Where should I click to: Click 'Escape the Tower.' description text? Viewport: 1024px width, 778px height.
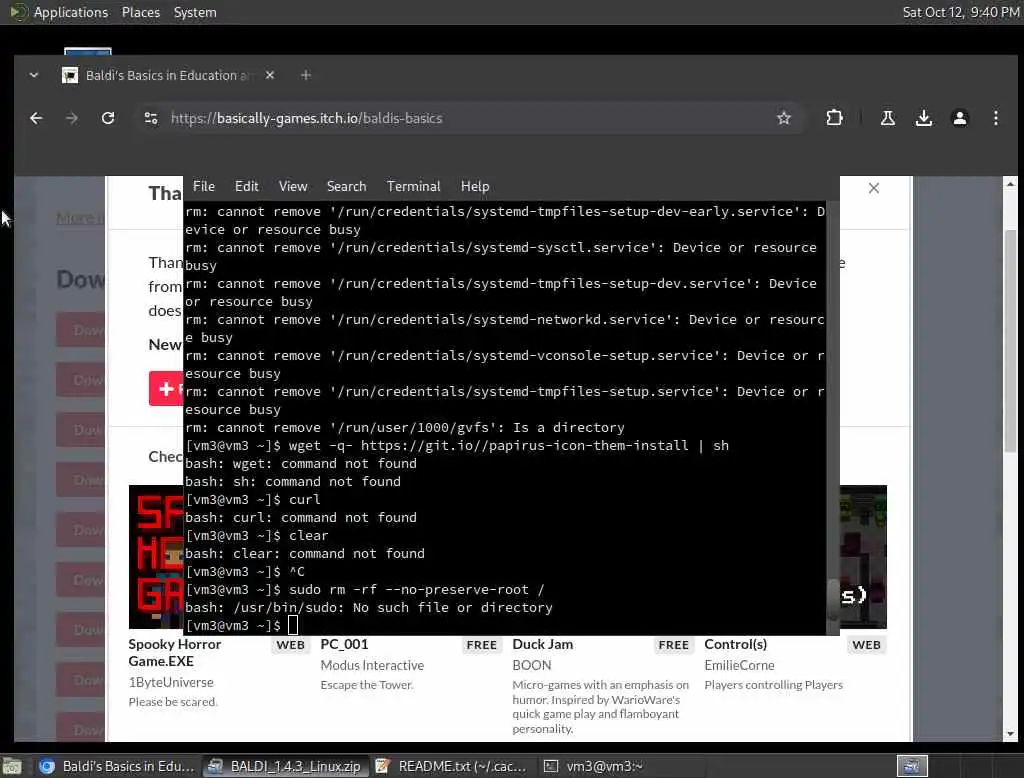pyautogui.click(x=367, y=685)
